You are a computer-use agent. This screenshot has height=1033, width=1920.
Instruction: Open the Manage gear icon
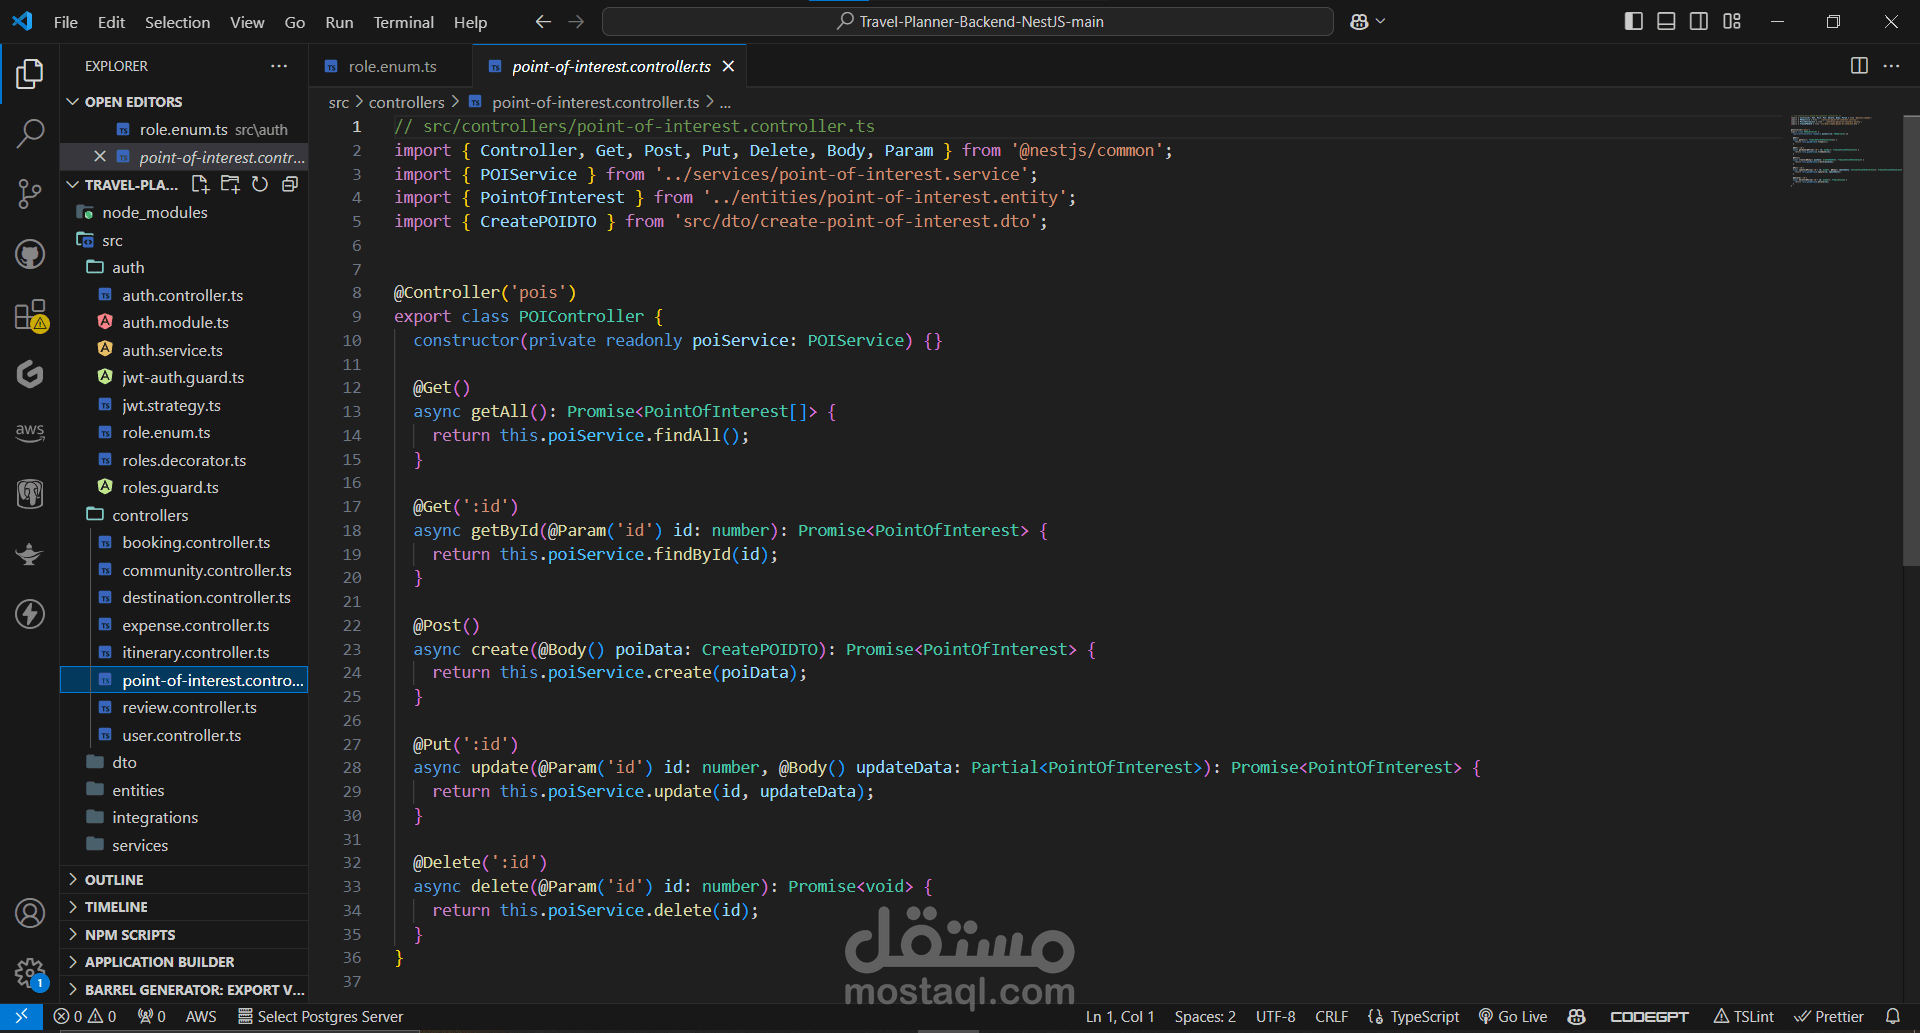(x=30, y=972)
